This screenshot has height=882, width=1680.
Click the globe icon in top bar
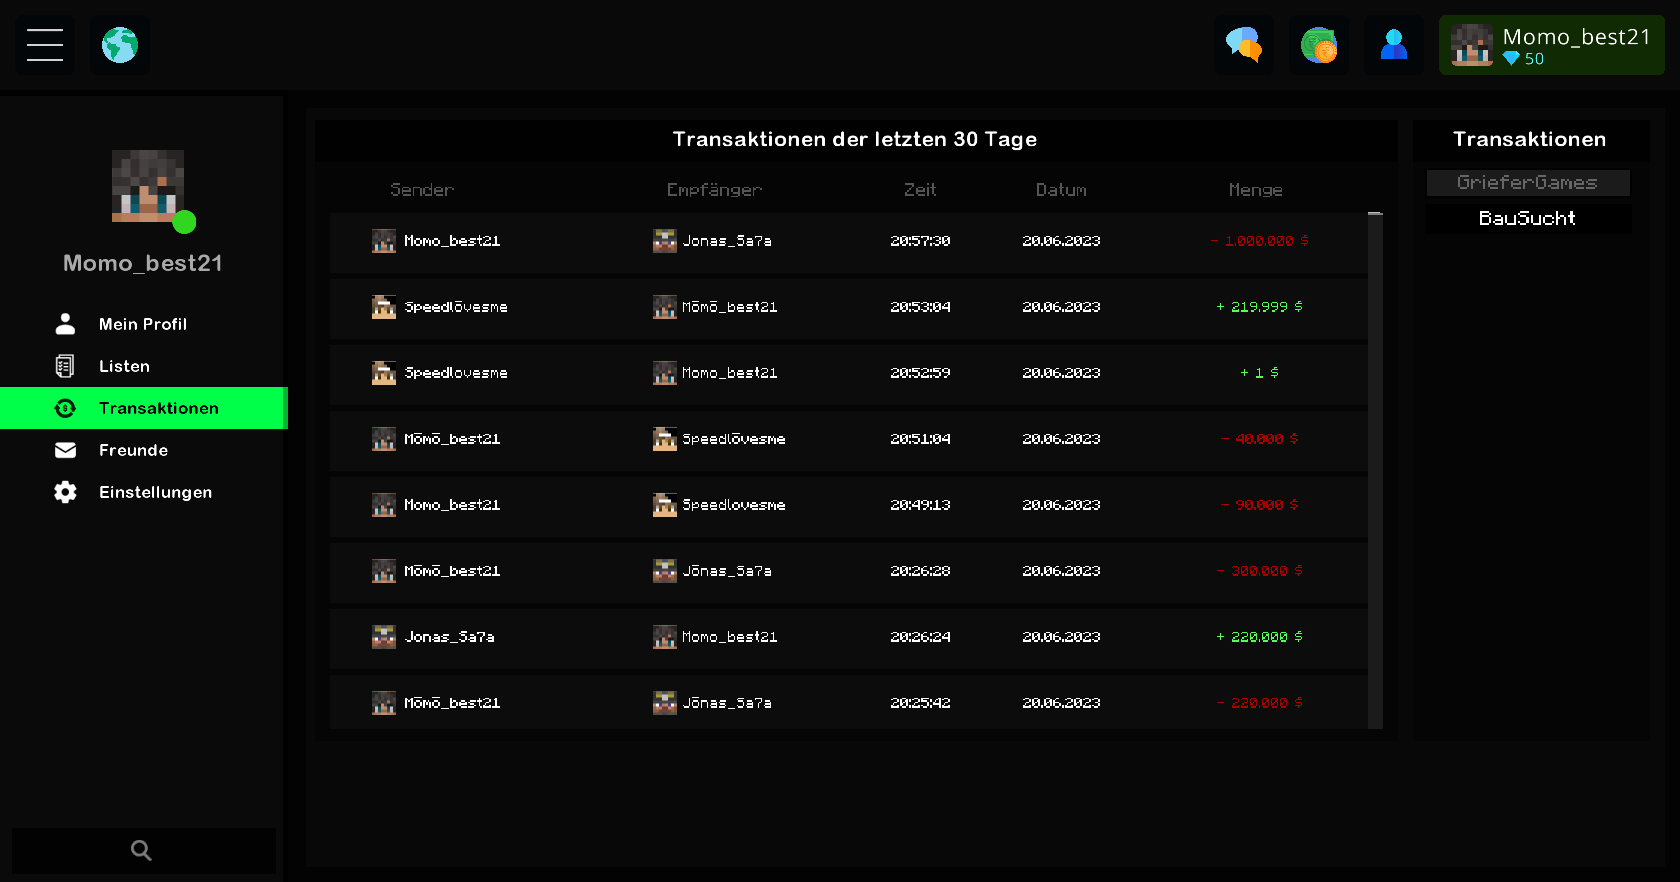pyautogui.click(x=120, y=45)
